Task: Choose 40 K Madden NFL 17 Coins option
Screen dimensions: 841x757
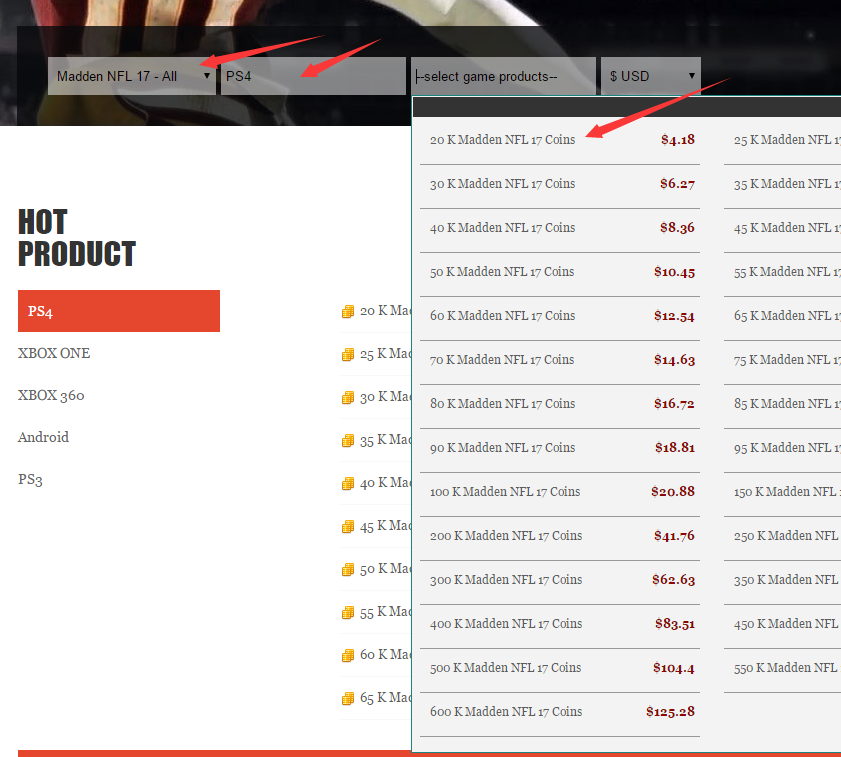Action: [x=559, y=228]
